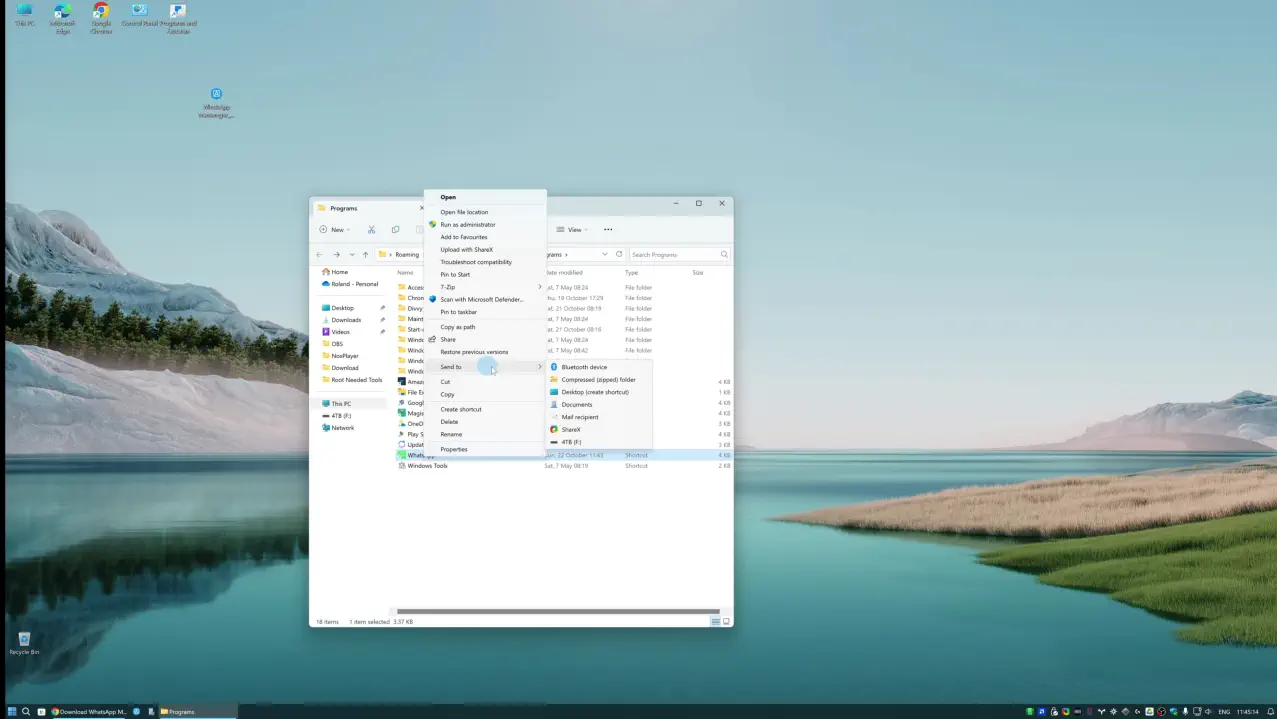Click the refresh icon beside the address bar
This screenshot has width=1277, height=719.
[619, 254]
